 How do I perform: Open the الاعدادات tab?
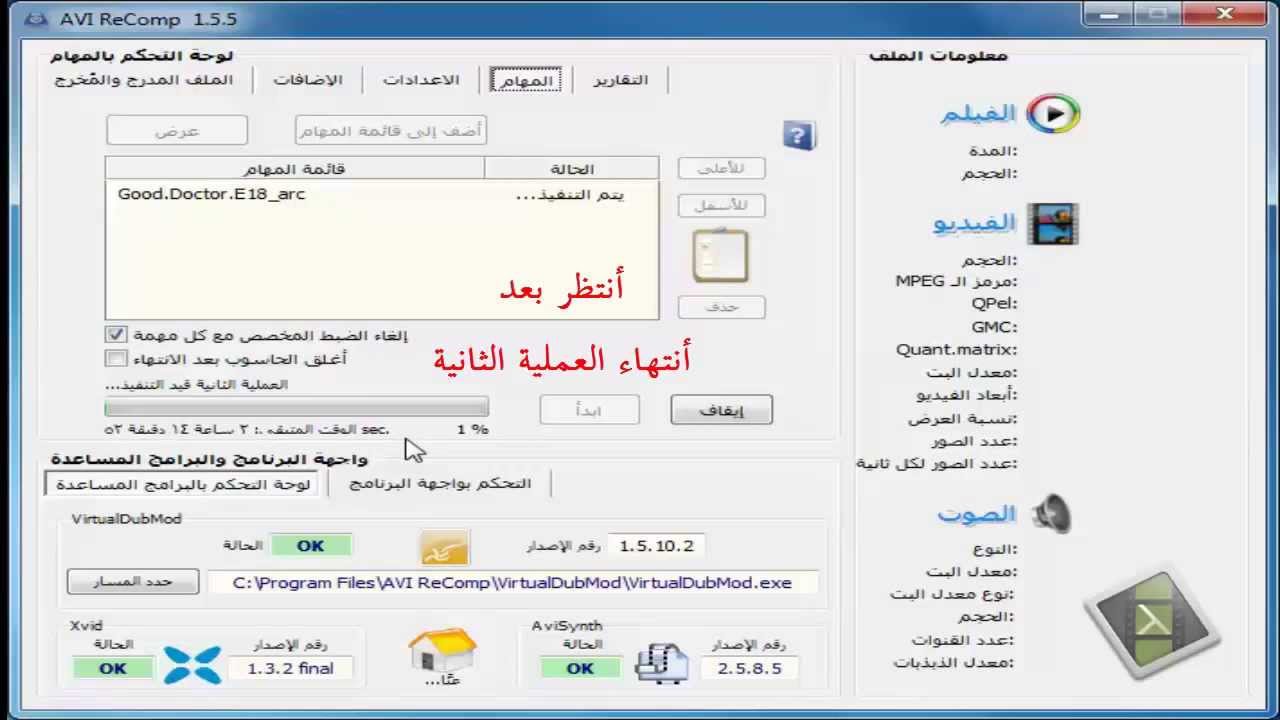pos(421,80)
